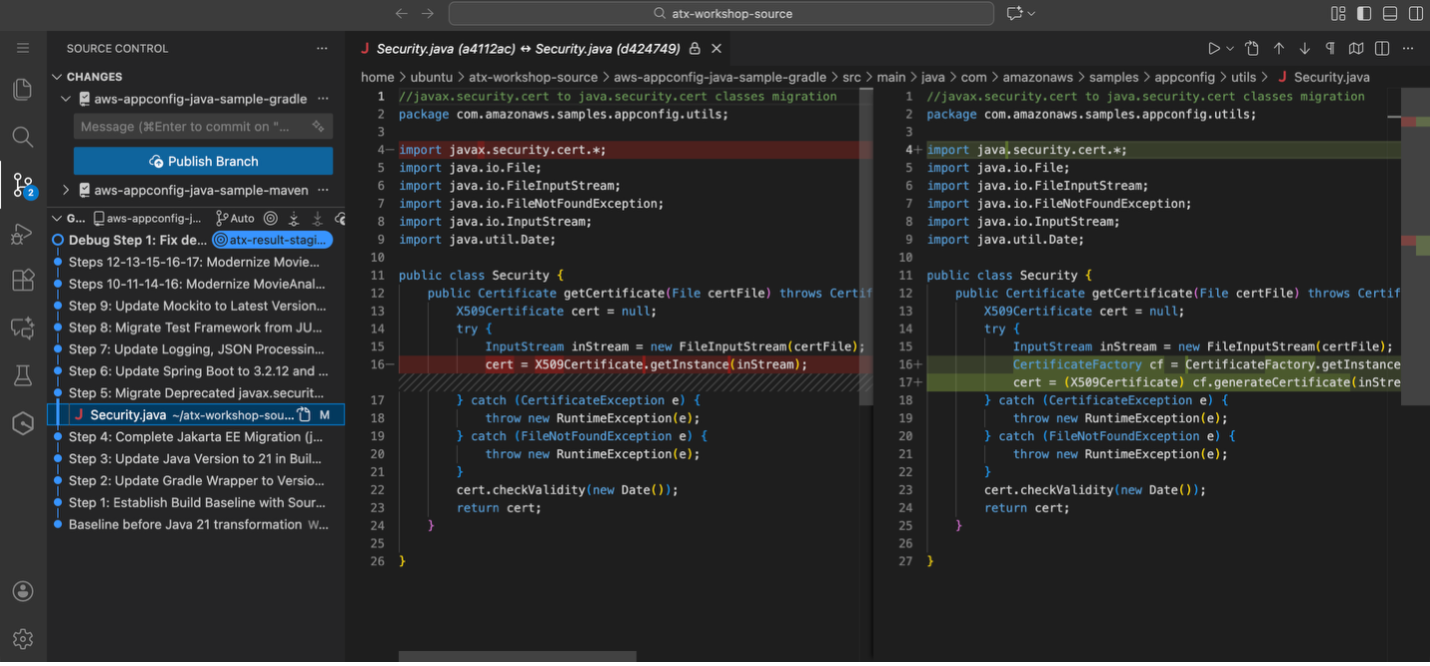Jump to previous change using the up arrow icon
This screenshot has height=666, width=1430.
pos(1277,47)
